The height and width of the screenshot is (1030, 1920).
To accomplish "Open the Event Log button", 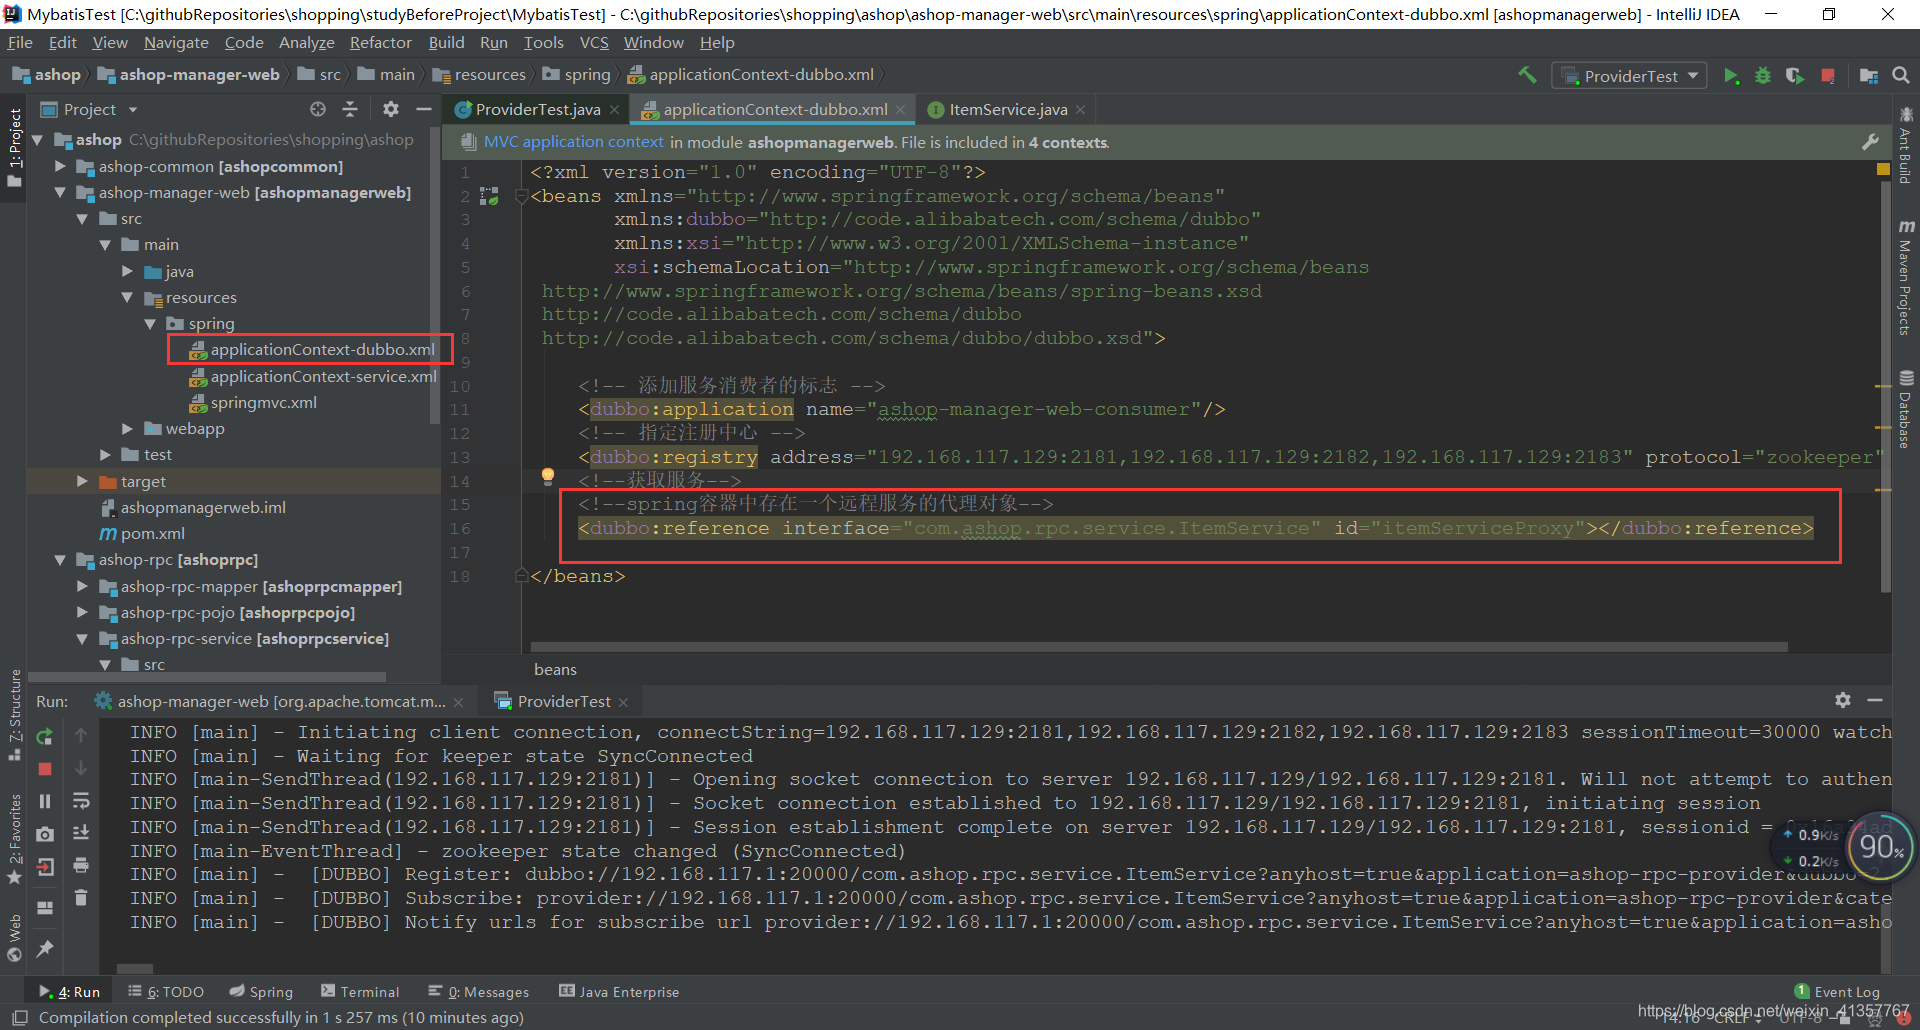I will coord(1838,991).
